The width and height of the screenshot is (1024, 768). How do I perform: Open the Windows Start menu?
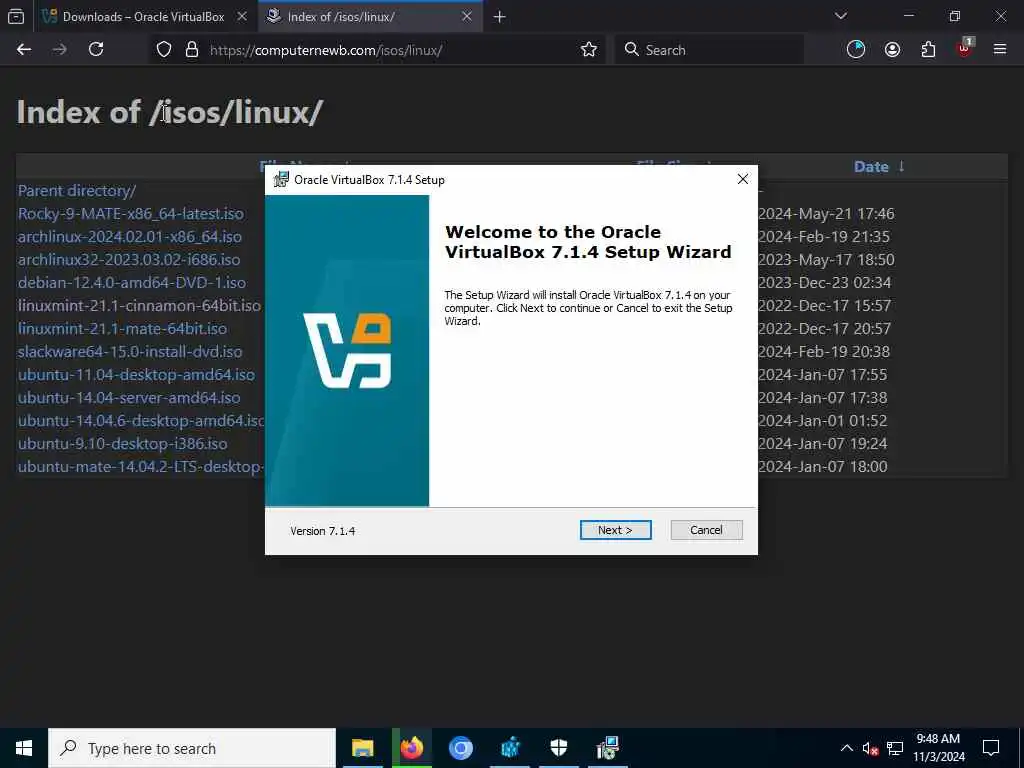tap(24, 748)
